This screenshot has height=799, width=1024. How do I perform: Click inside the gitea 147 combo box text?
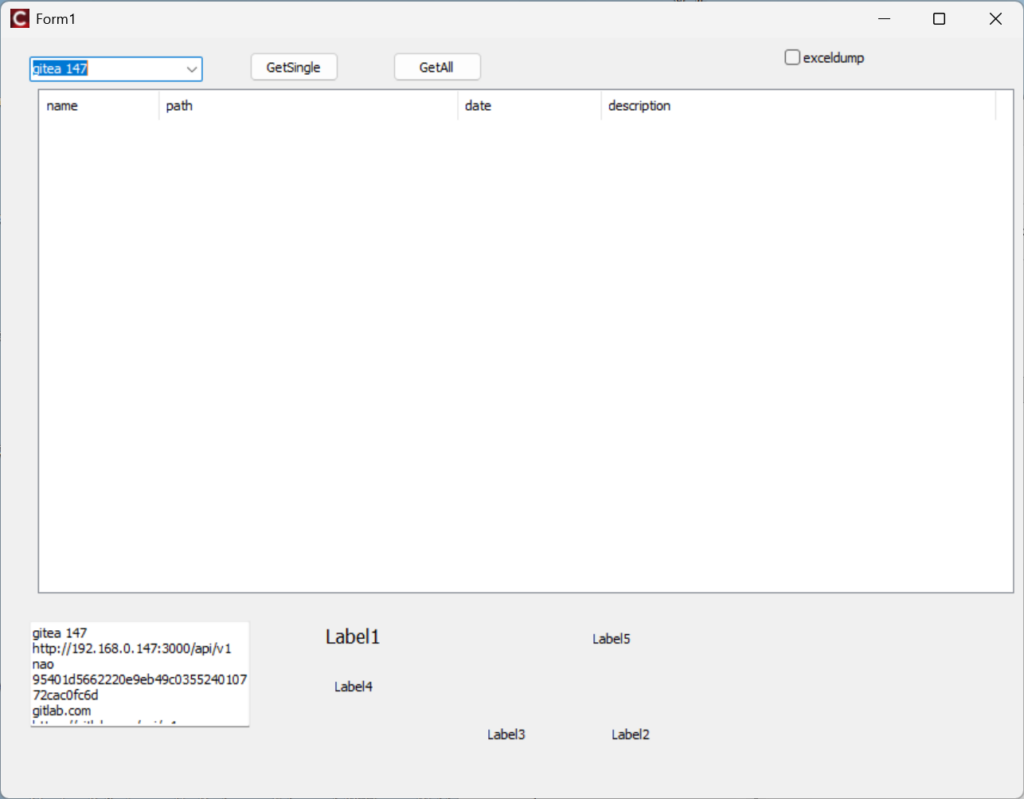pyautogui.click(x=100, y=69)
